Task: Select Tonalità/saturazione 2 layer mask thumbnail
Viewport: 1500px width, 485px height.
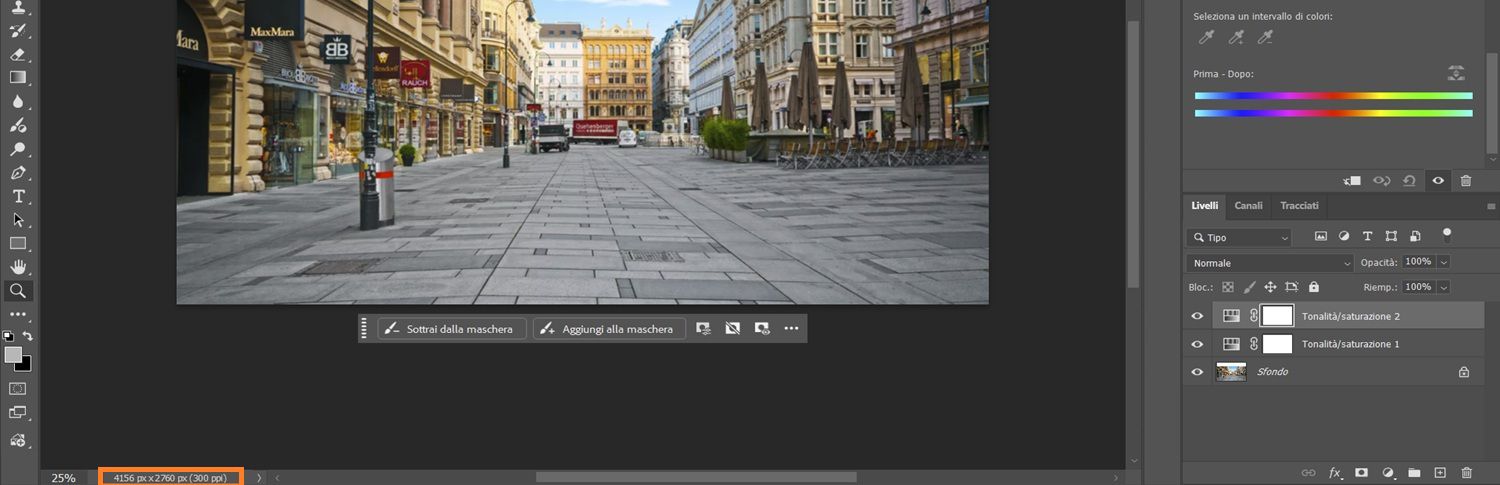Action: coord(1278,316)
